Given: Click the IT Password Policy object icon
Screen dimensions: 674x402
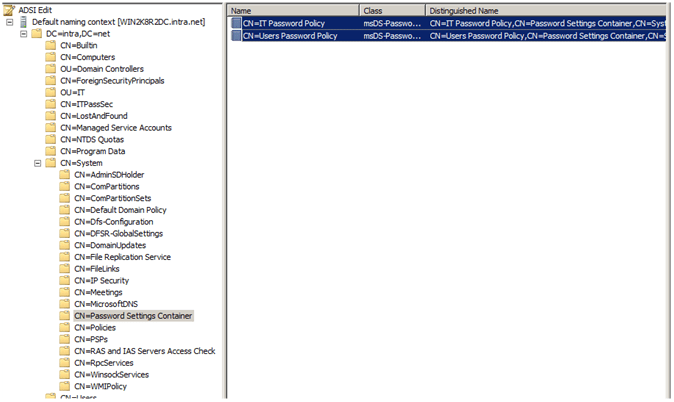Looking at the screenshot, I should pyautogui.click(x=236, y=22).
